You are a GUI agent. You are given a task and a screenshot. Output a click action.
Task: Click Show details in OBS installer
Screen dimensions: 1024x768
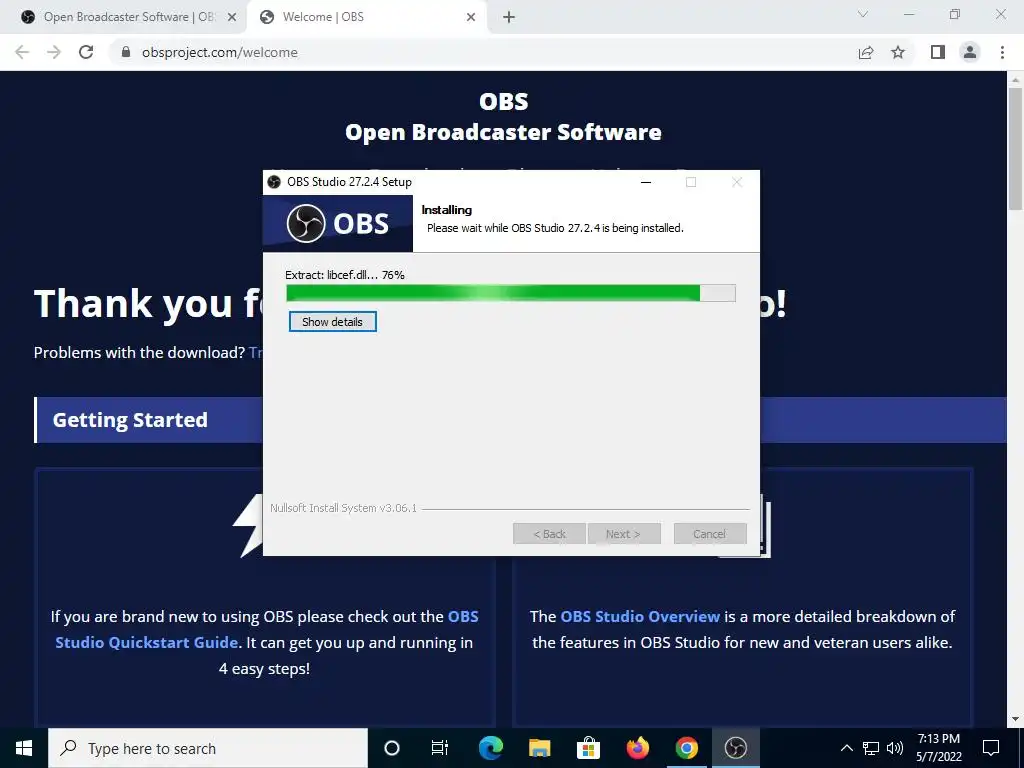332,321
